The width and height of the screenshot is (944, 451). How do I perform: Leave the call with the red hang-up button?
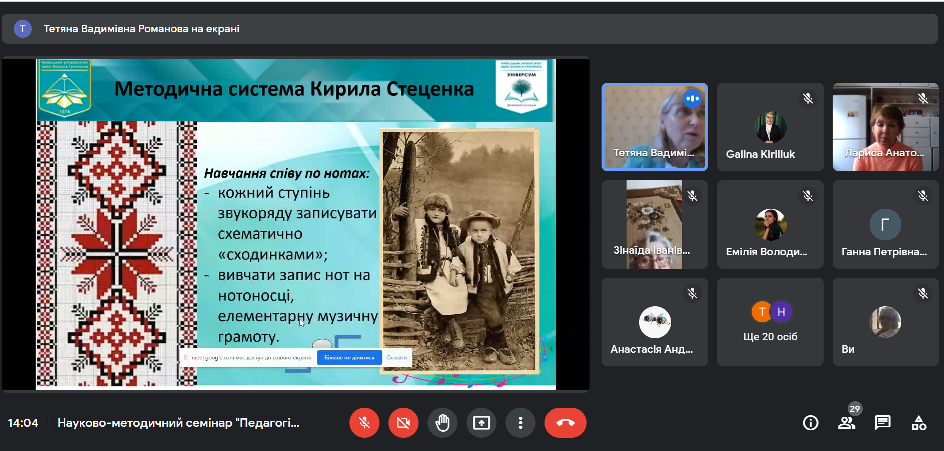tap(565, 423)
